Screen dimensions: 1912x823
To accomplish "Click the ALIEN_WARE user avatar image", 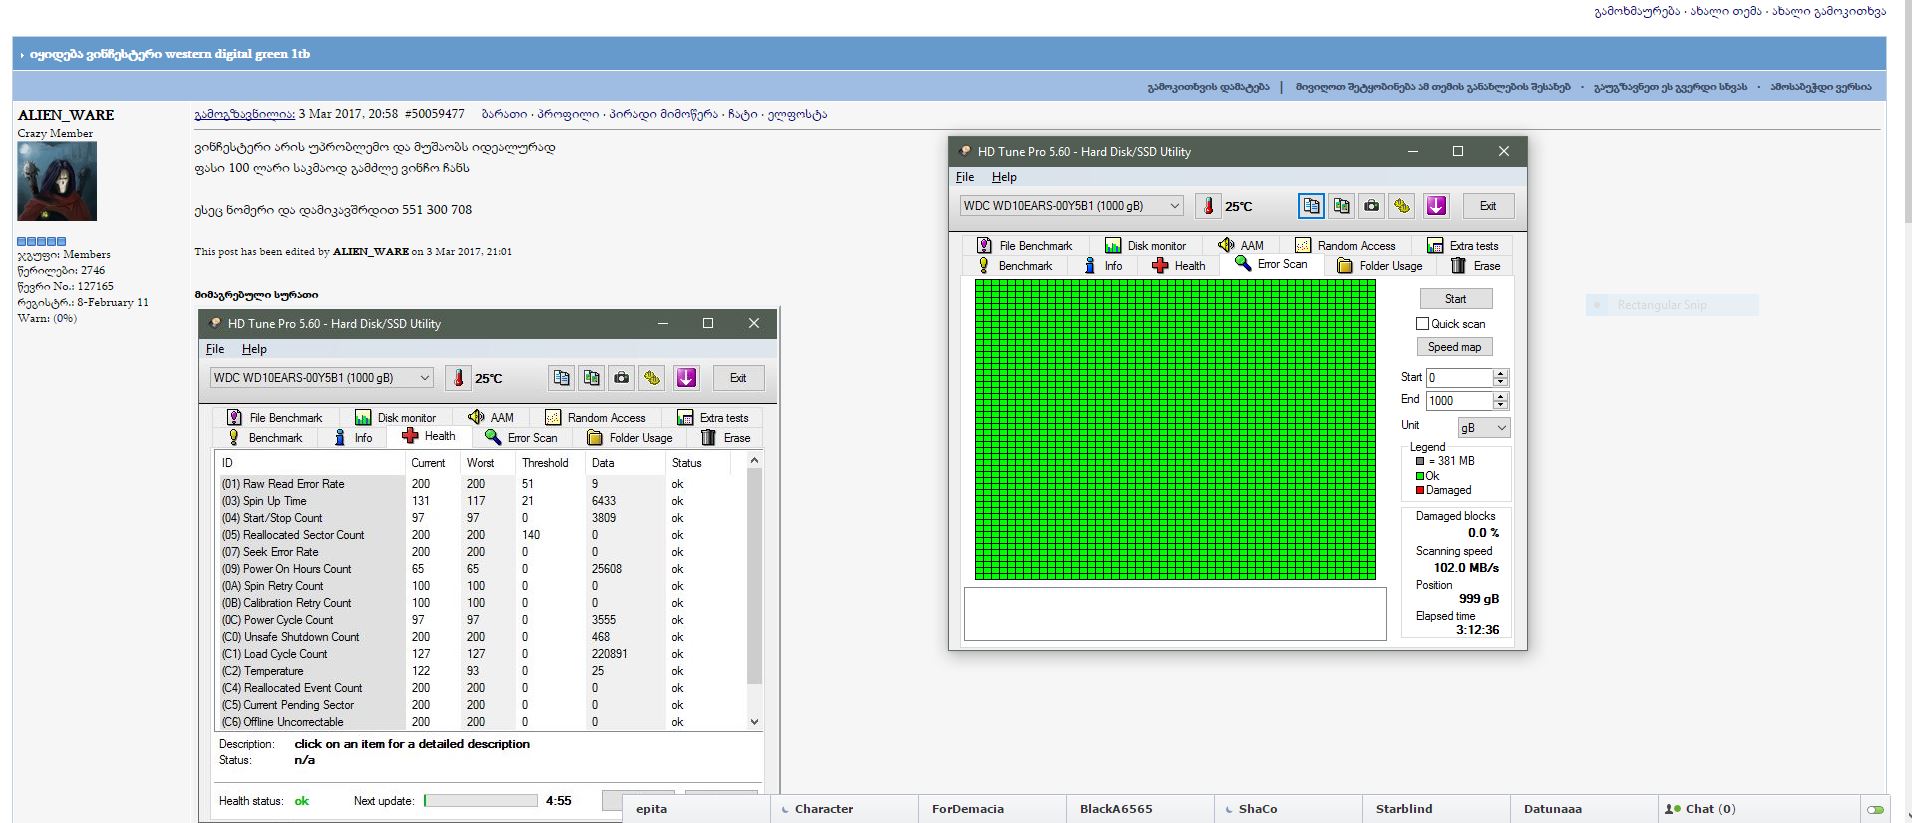I will [x=57, y=181].
